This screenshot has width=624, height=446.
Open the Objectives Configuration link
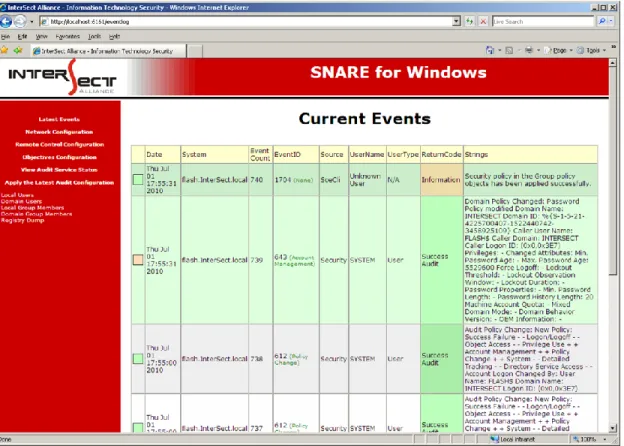coord(59,157)
